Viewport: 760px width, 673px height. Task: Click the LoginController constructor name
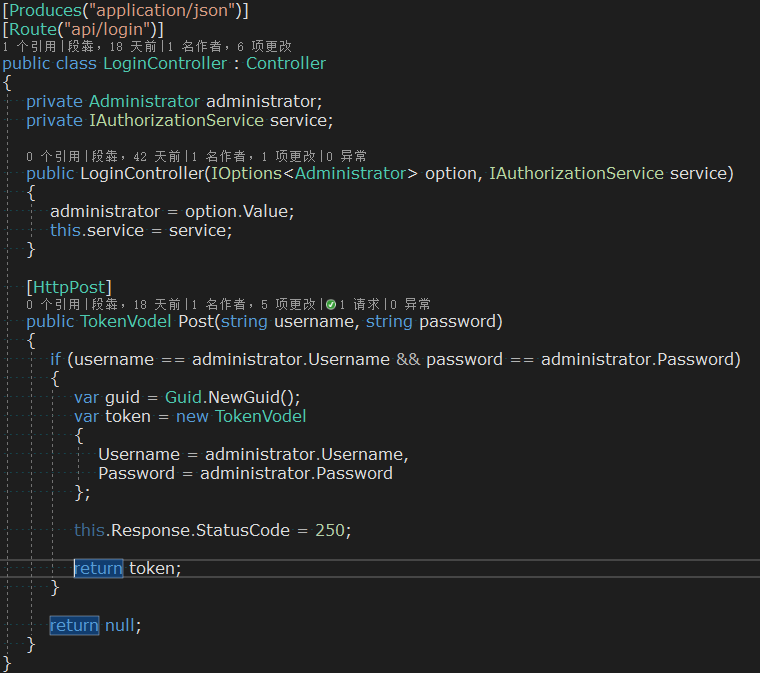point(143,173)
